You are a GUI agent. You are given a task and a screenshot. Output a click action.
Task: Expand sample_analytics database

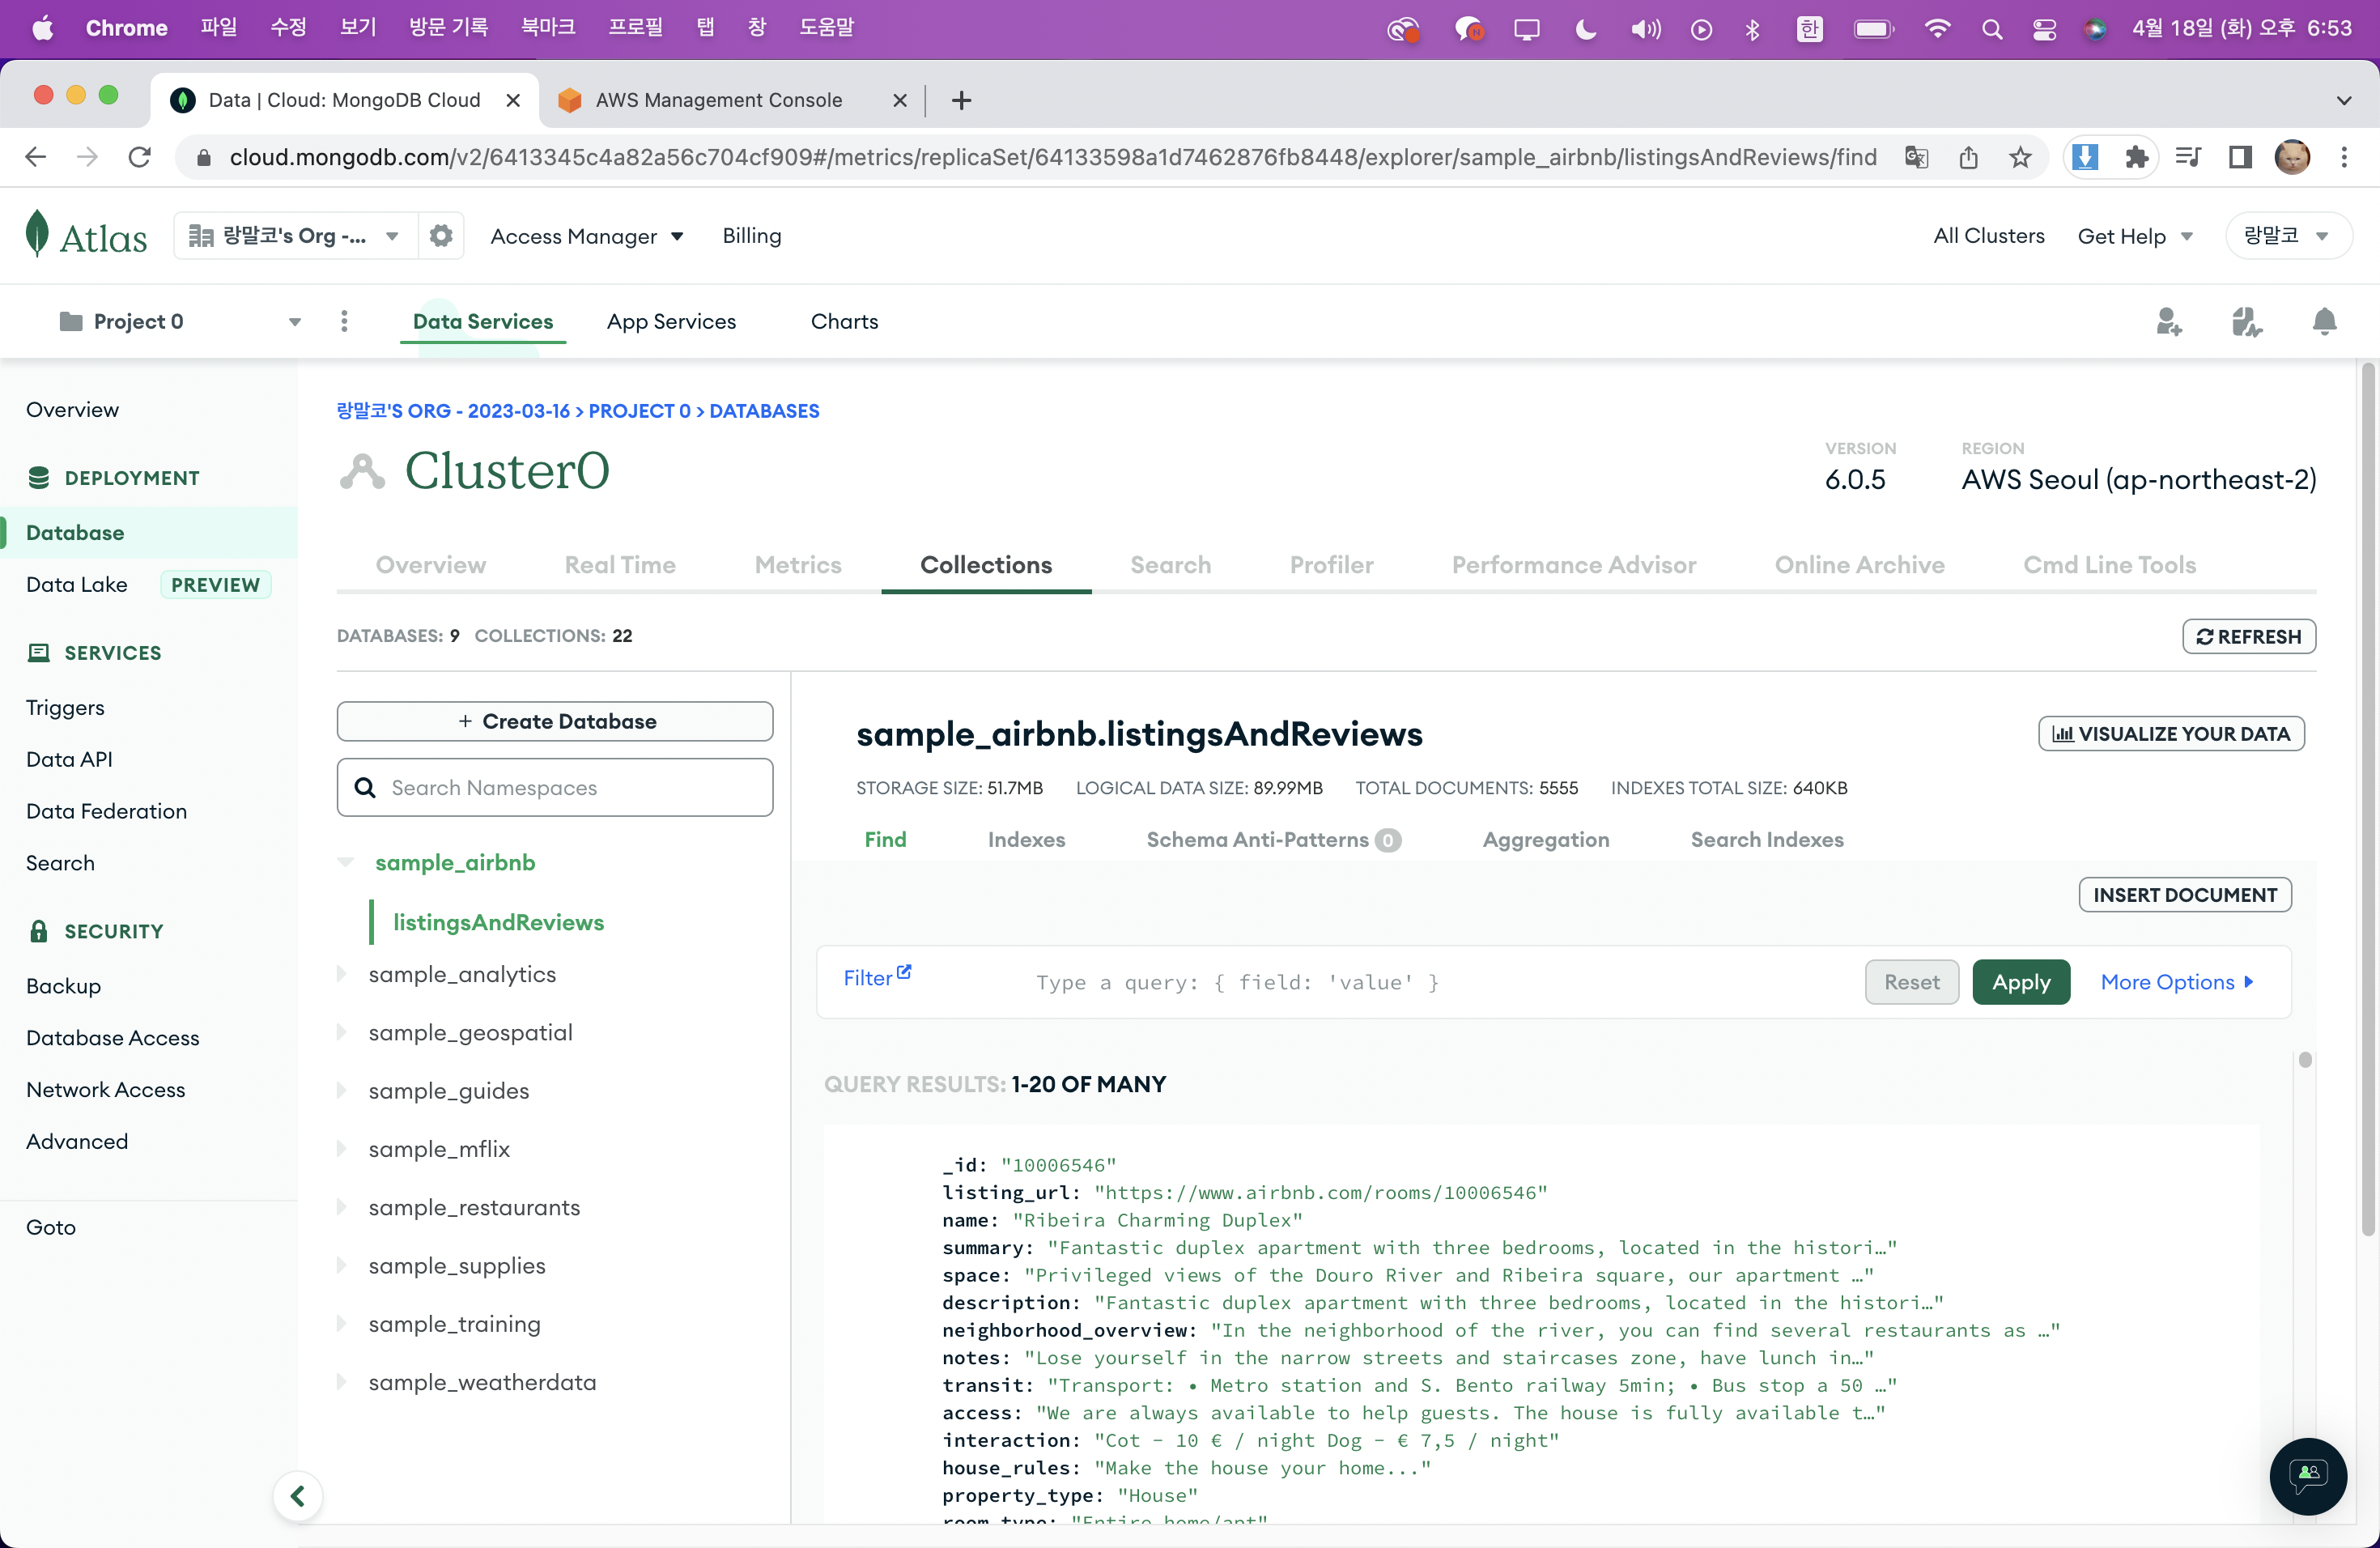click(341, 974)
